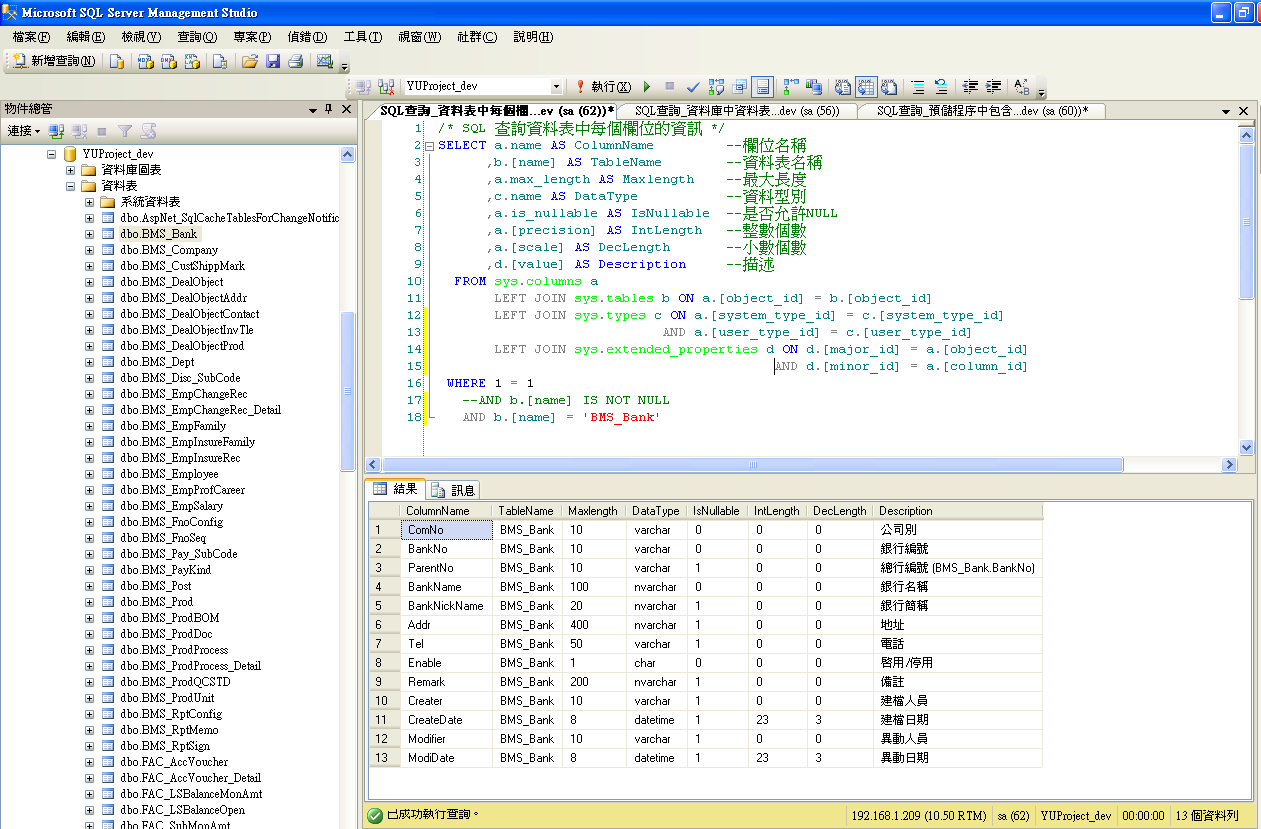The image size is (1261, 829).
Task: Select dbo.FAC_AccVoucher in Object Explorer
Action: click(174, 762)
